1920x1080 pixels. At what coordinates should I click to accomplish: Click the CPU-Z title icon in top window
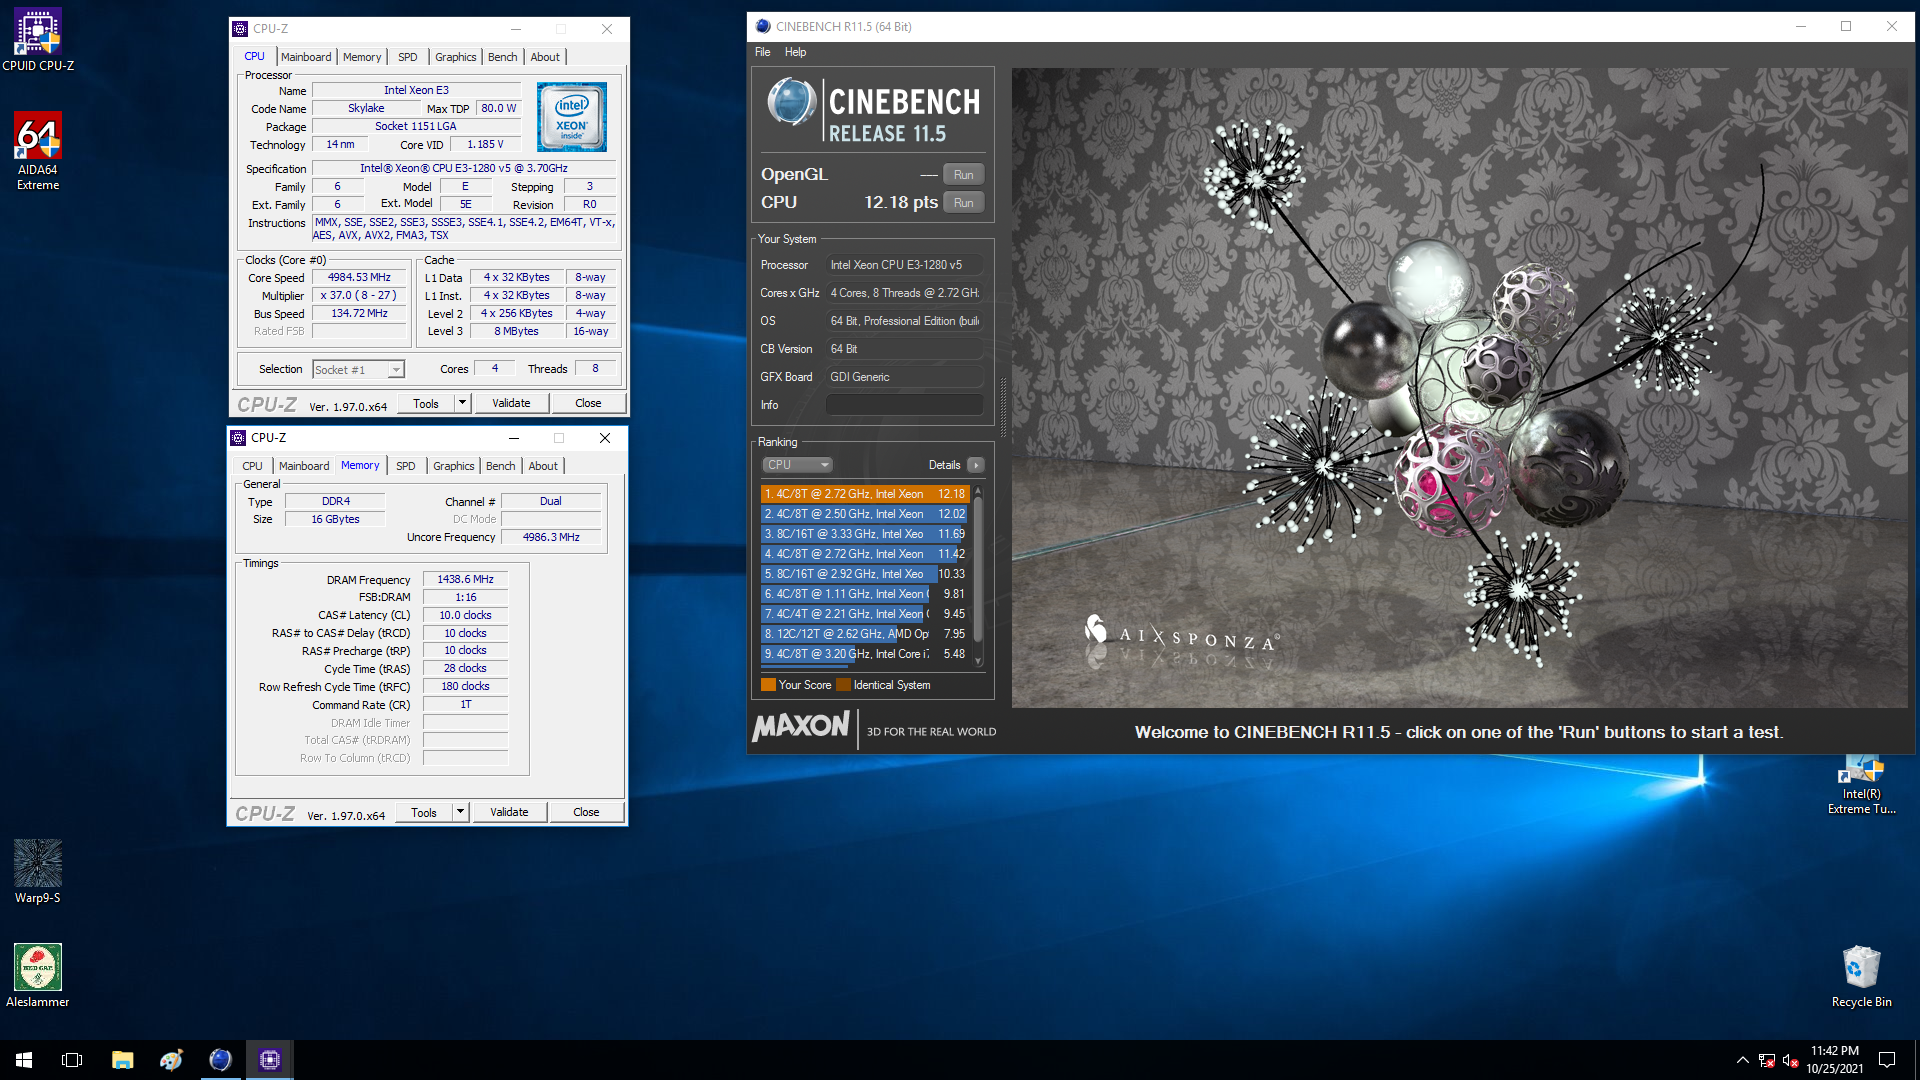coord(240,29)
